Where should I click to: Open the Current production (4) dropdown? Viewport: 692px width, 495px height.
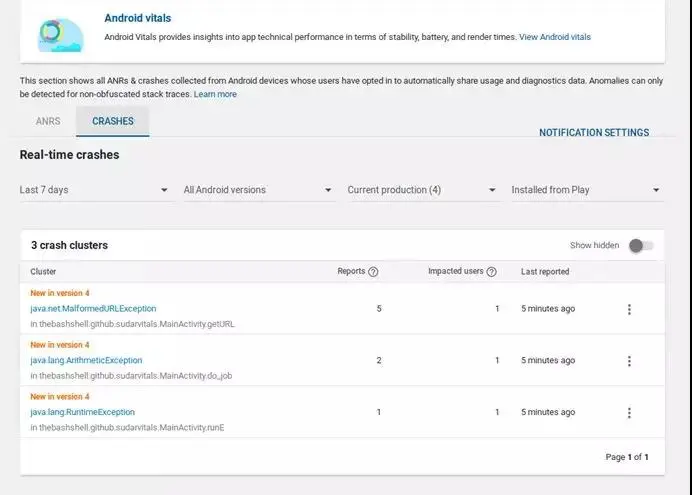tap(422, 190)
